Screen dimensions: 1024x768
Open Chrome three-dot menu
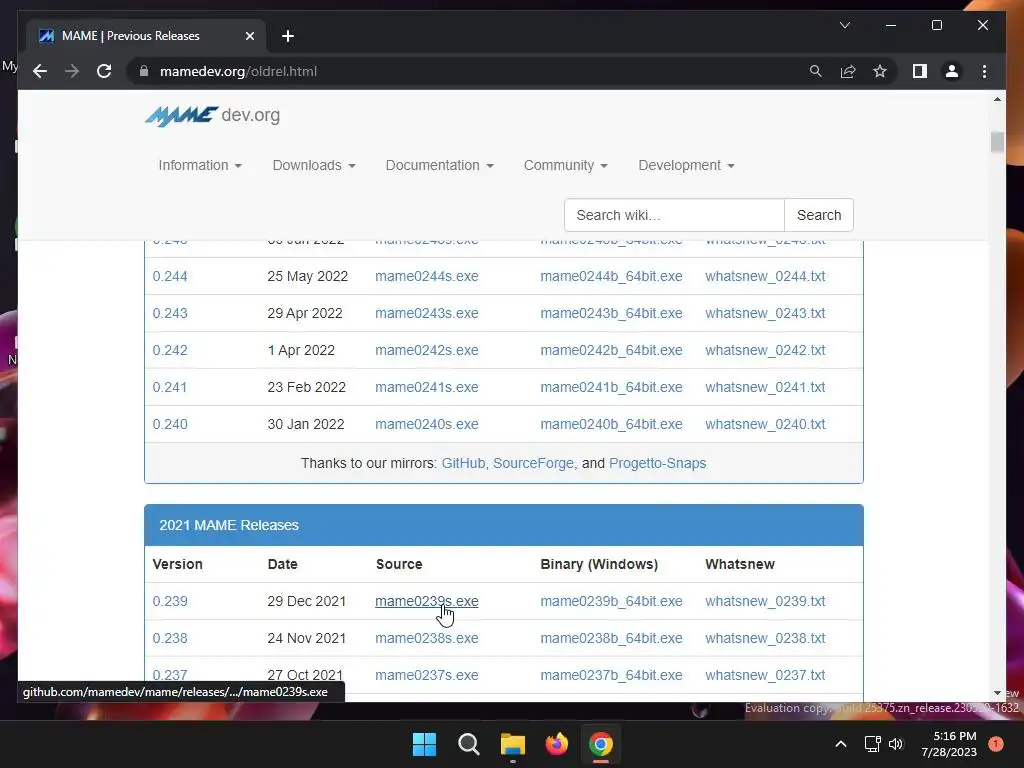coord(984,71)
